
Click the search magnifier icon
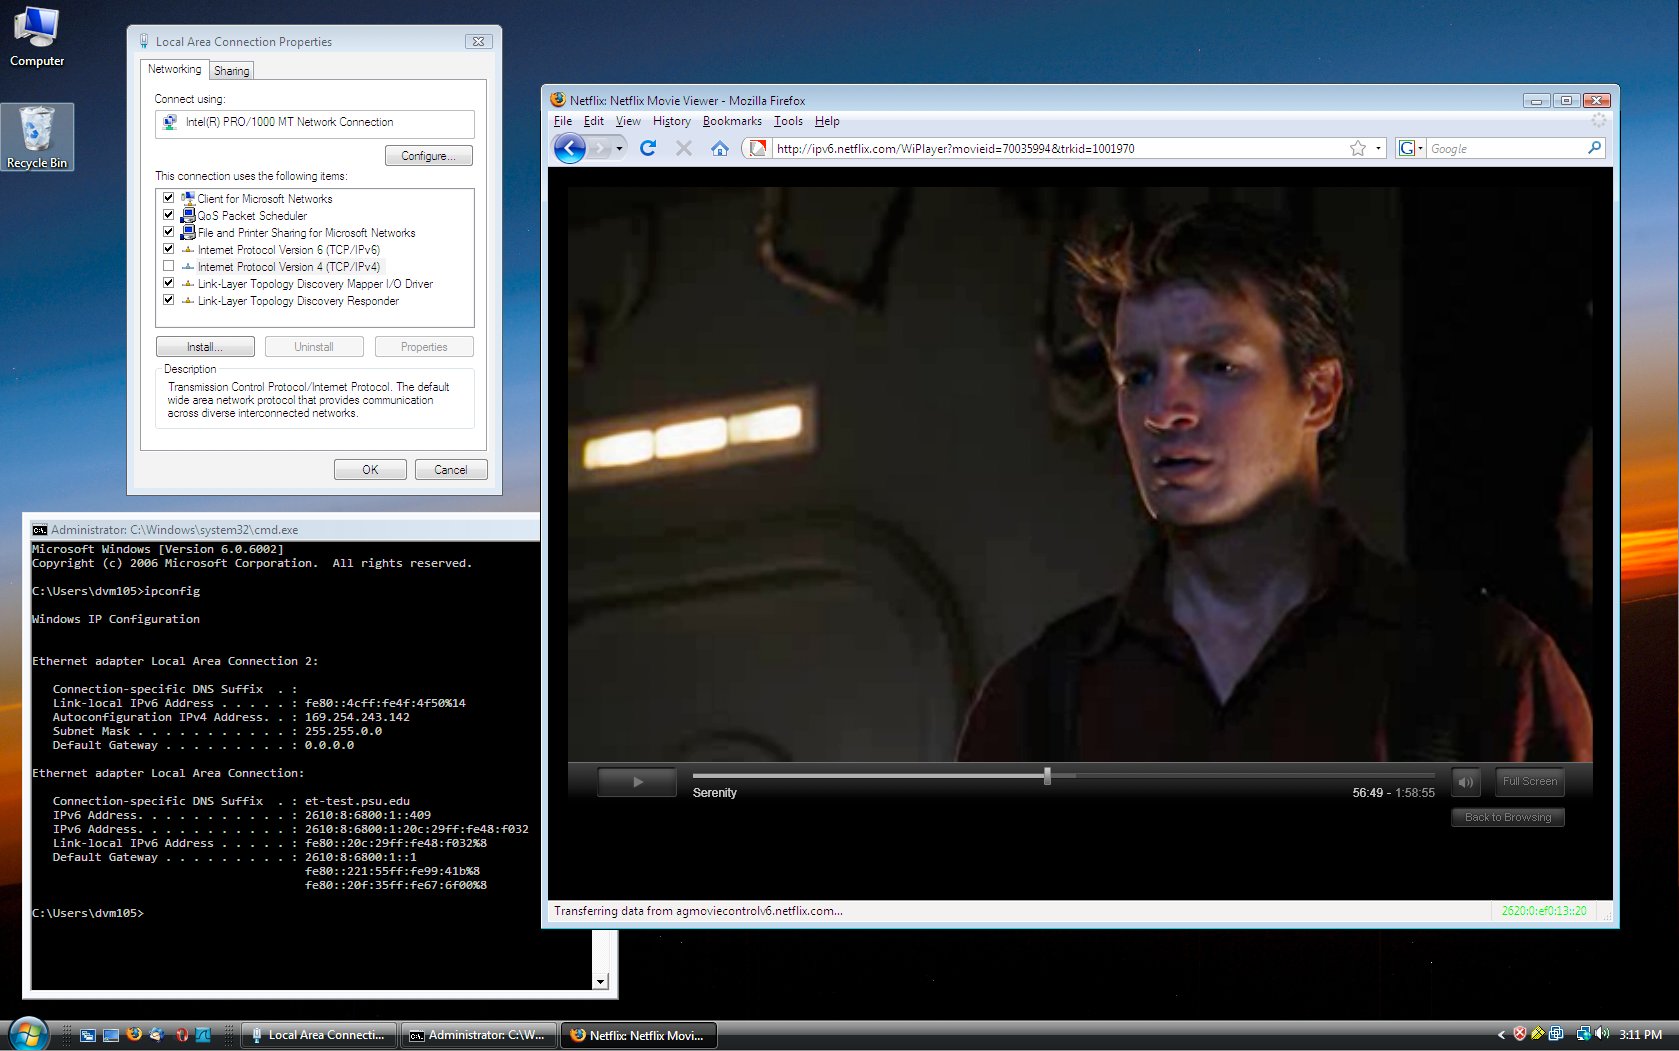(x=1594, y=148)
